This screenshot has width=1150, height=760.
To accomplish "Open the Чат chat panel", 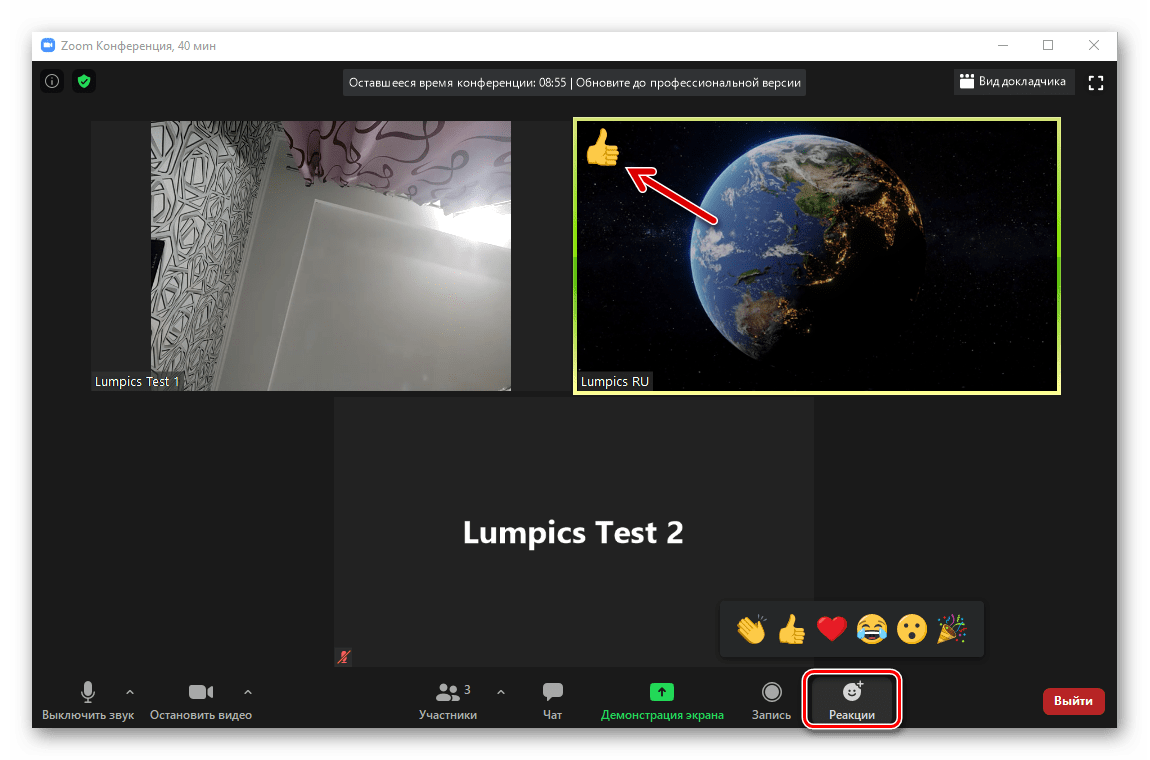I will coord(552,701).
